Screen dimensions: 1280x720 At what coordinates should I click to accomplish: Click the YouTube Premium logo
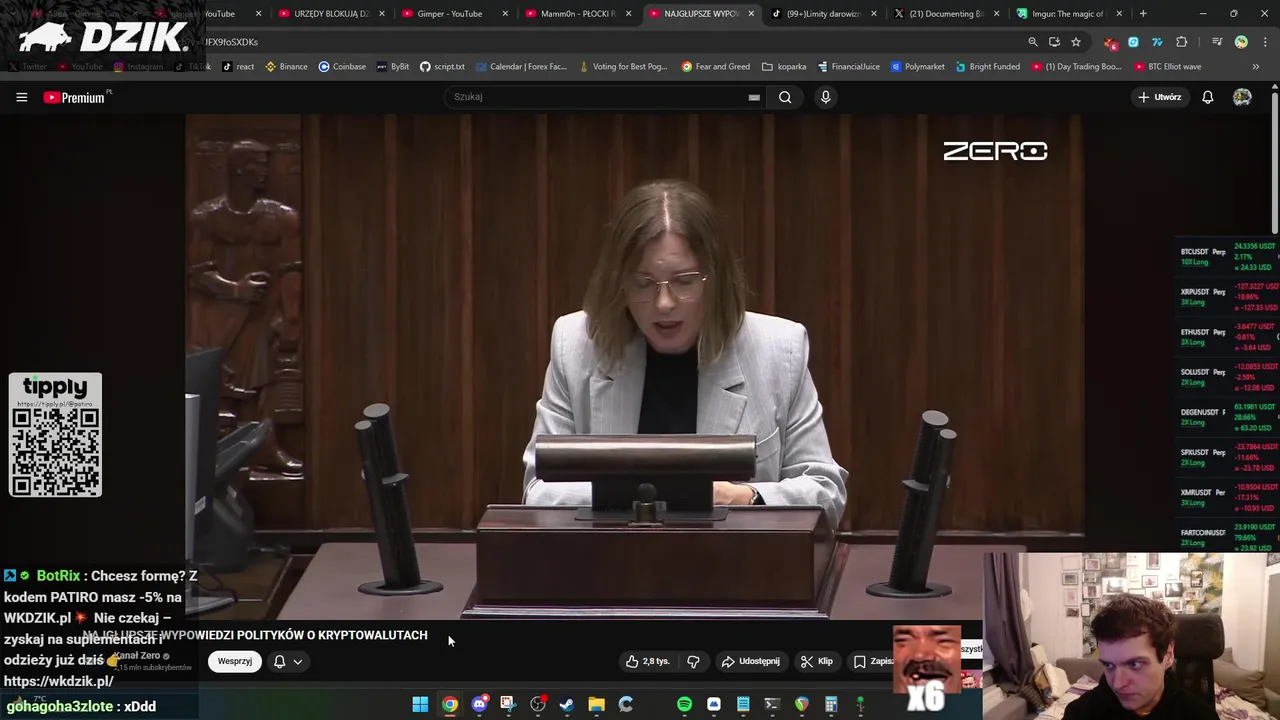77,97
